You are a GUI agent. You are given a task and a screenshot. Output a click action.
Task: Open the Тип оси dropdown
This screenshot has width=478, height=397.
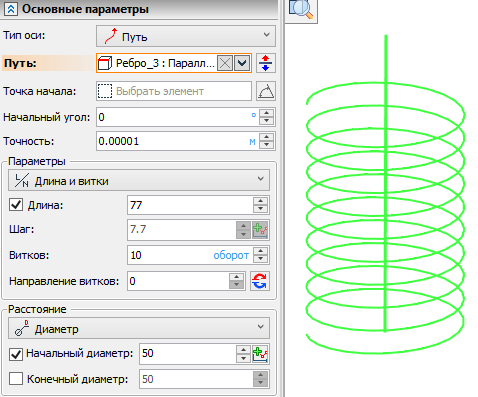coord(186,36)
